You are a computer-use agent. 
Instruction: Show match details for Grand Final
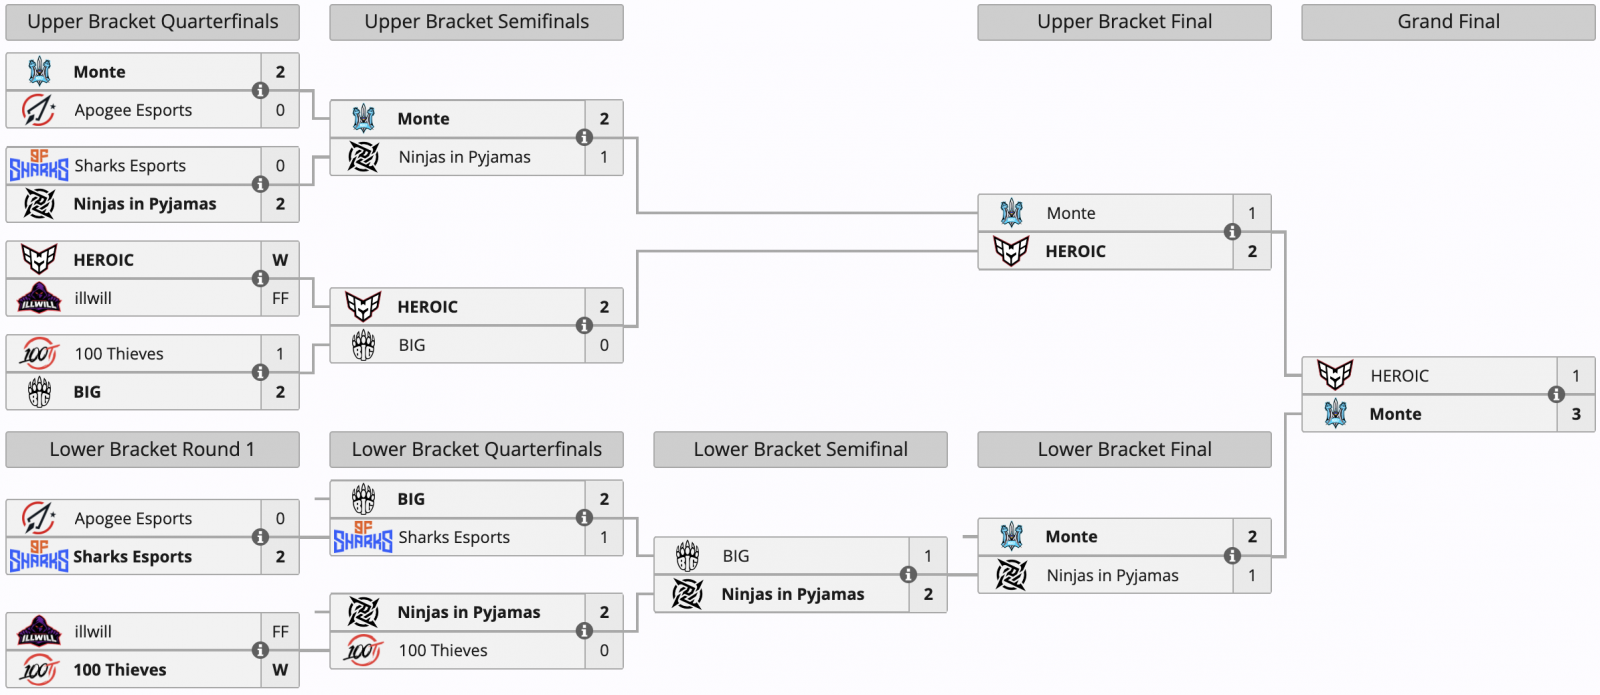point(1556,395)
